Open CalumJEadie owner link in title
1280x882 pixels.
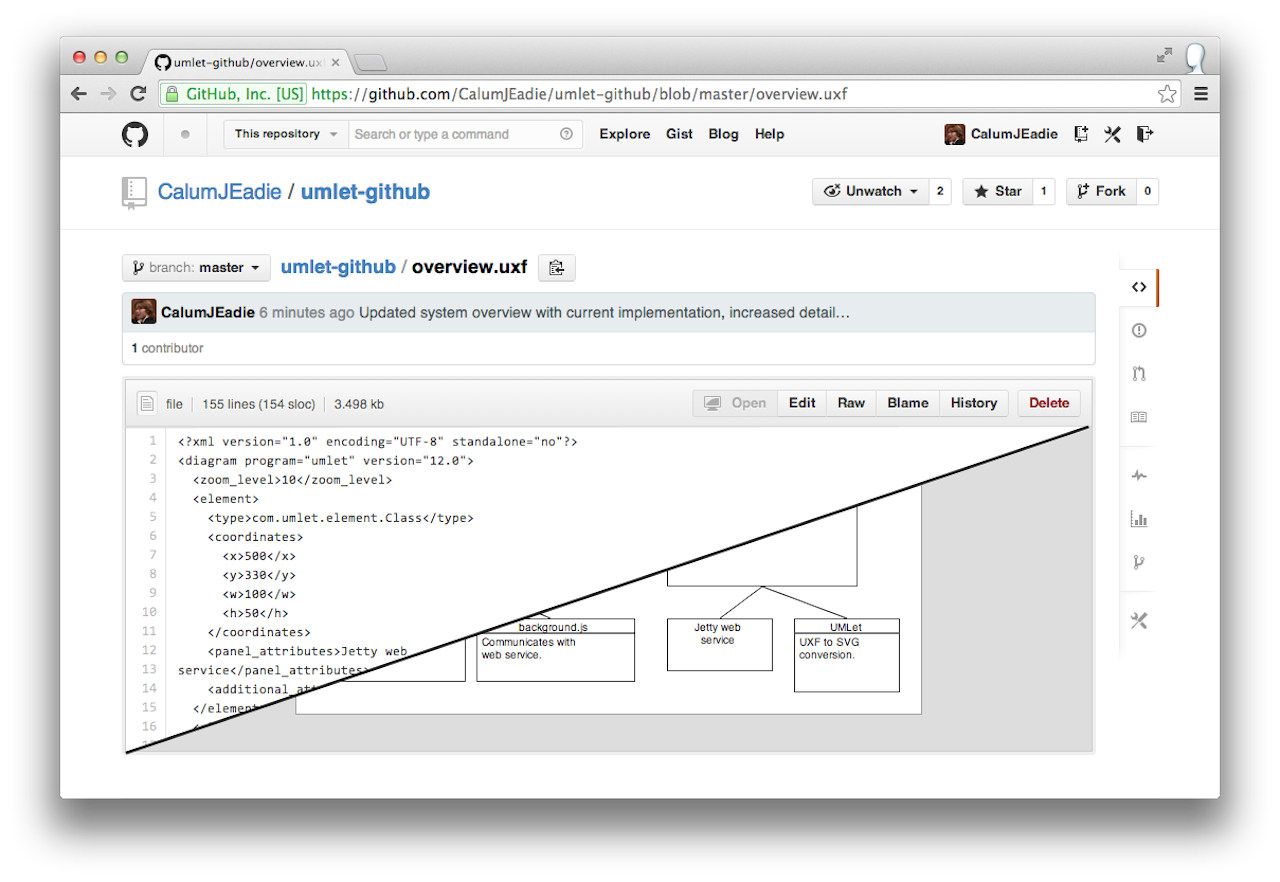coord(219,192)
